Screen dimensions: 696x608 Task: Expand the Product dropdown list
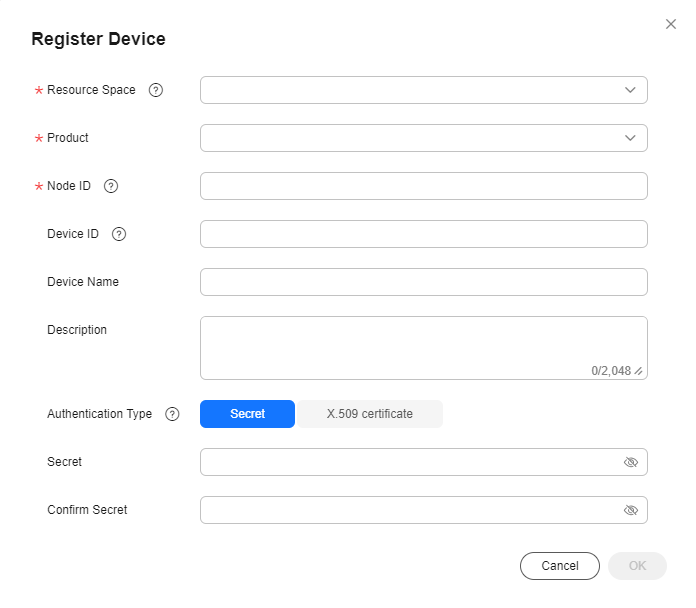423,138
